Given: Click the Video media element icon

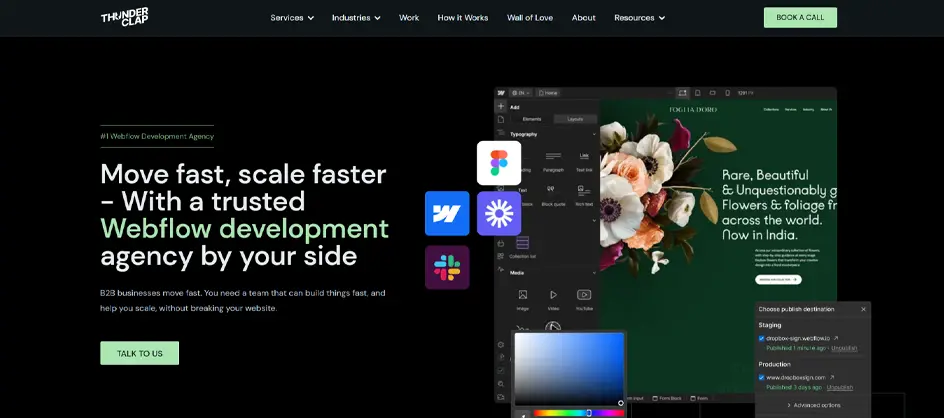Looking at the screenshot, I should (x=553, y=295).
